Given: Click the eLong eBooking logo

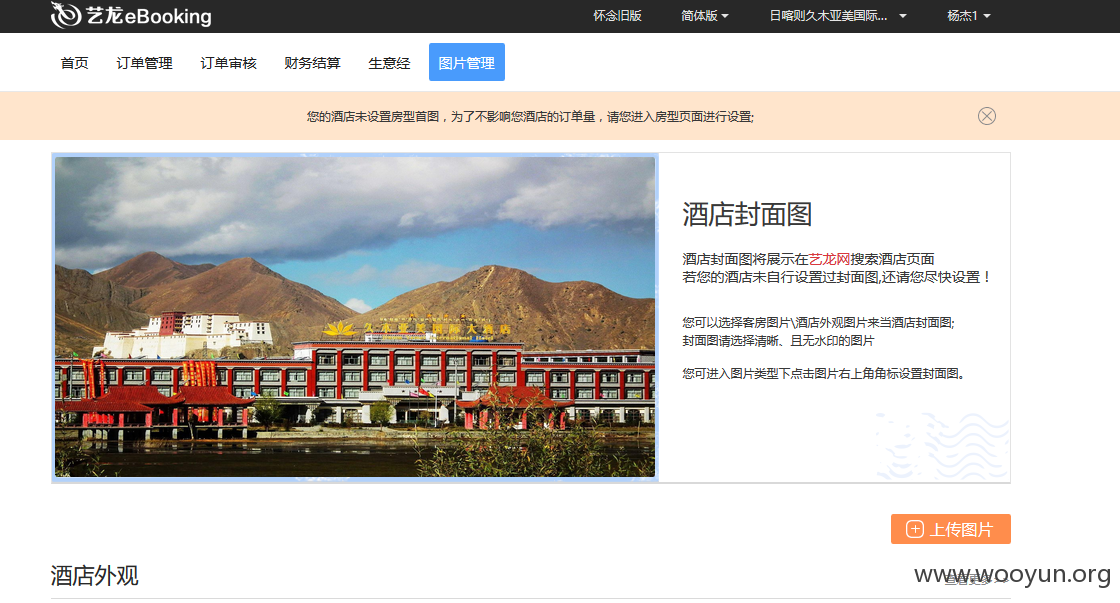Looking at the screenshot, I should [131, 15].
